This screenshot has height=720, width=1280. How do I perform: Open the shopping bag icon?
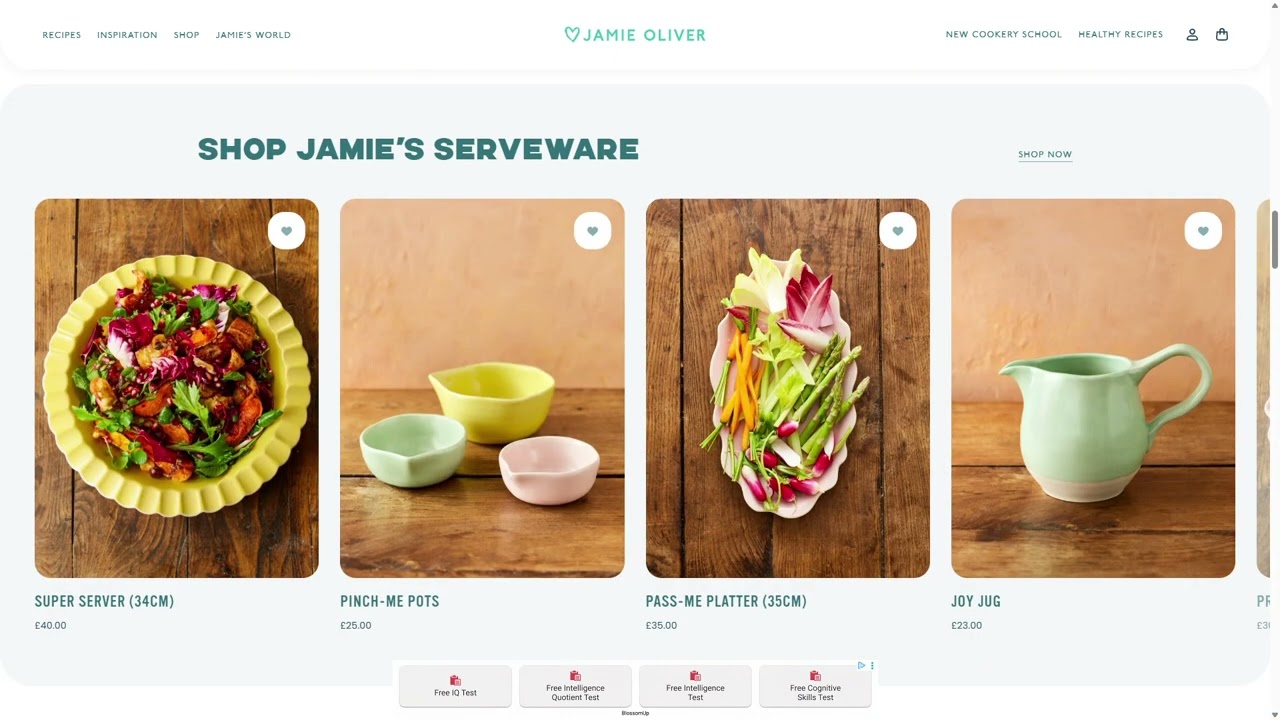(1222, 35)
